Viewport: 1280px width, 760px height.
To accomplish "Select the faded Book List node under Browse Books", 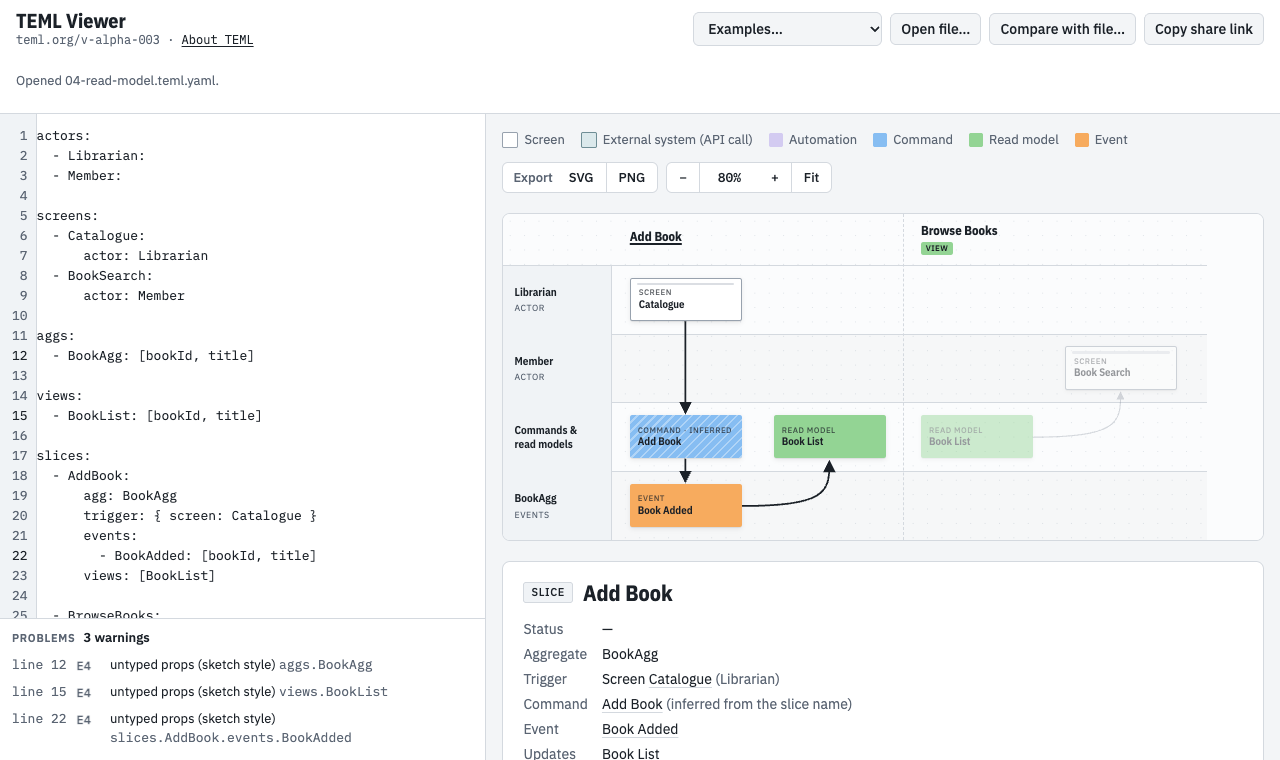I will pyautogui.click(x=977, y=436).
